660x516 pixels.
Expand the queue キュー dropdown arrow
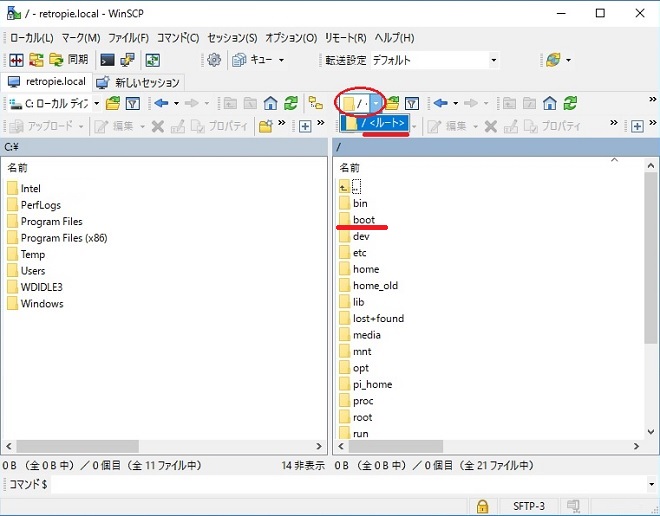tap(281, 60)
